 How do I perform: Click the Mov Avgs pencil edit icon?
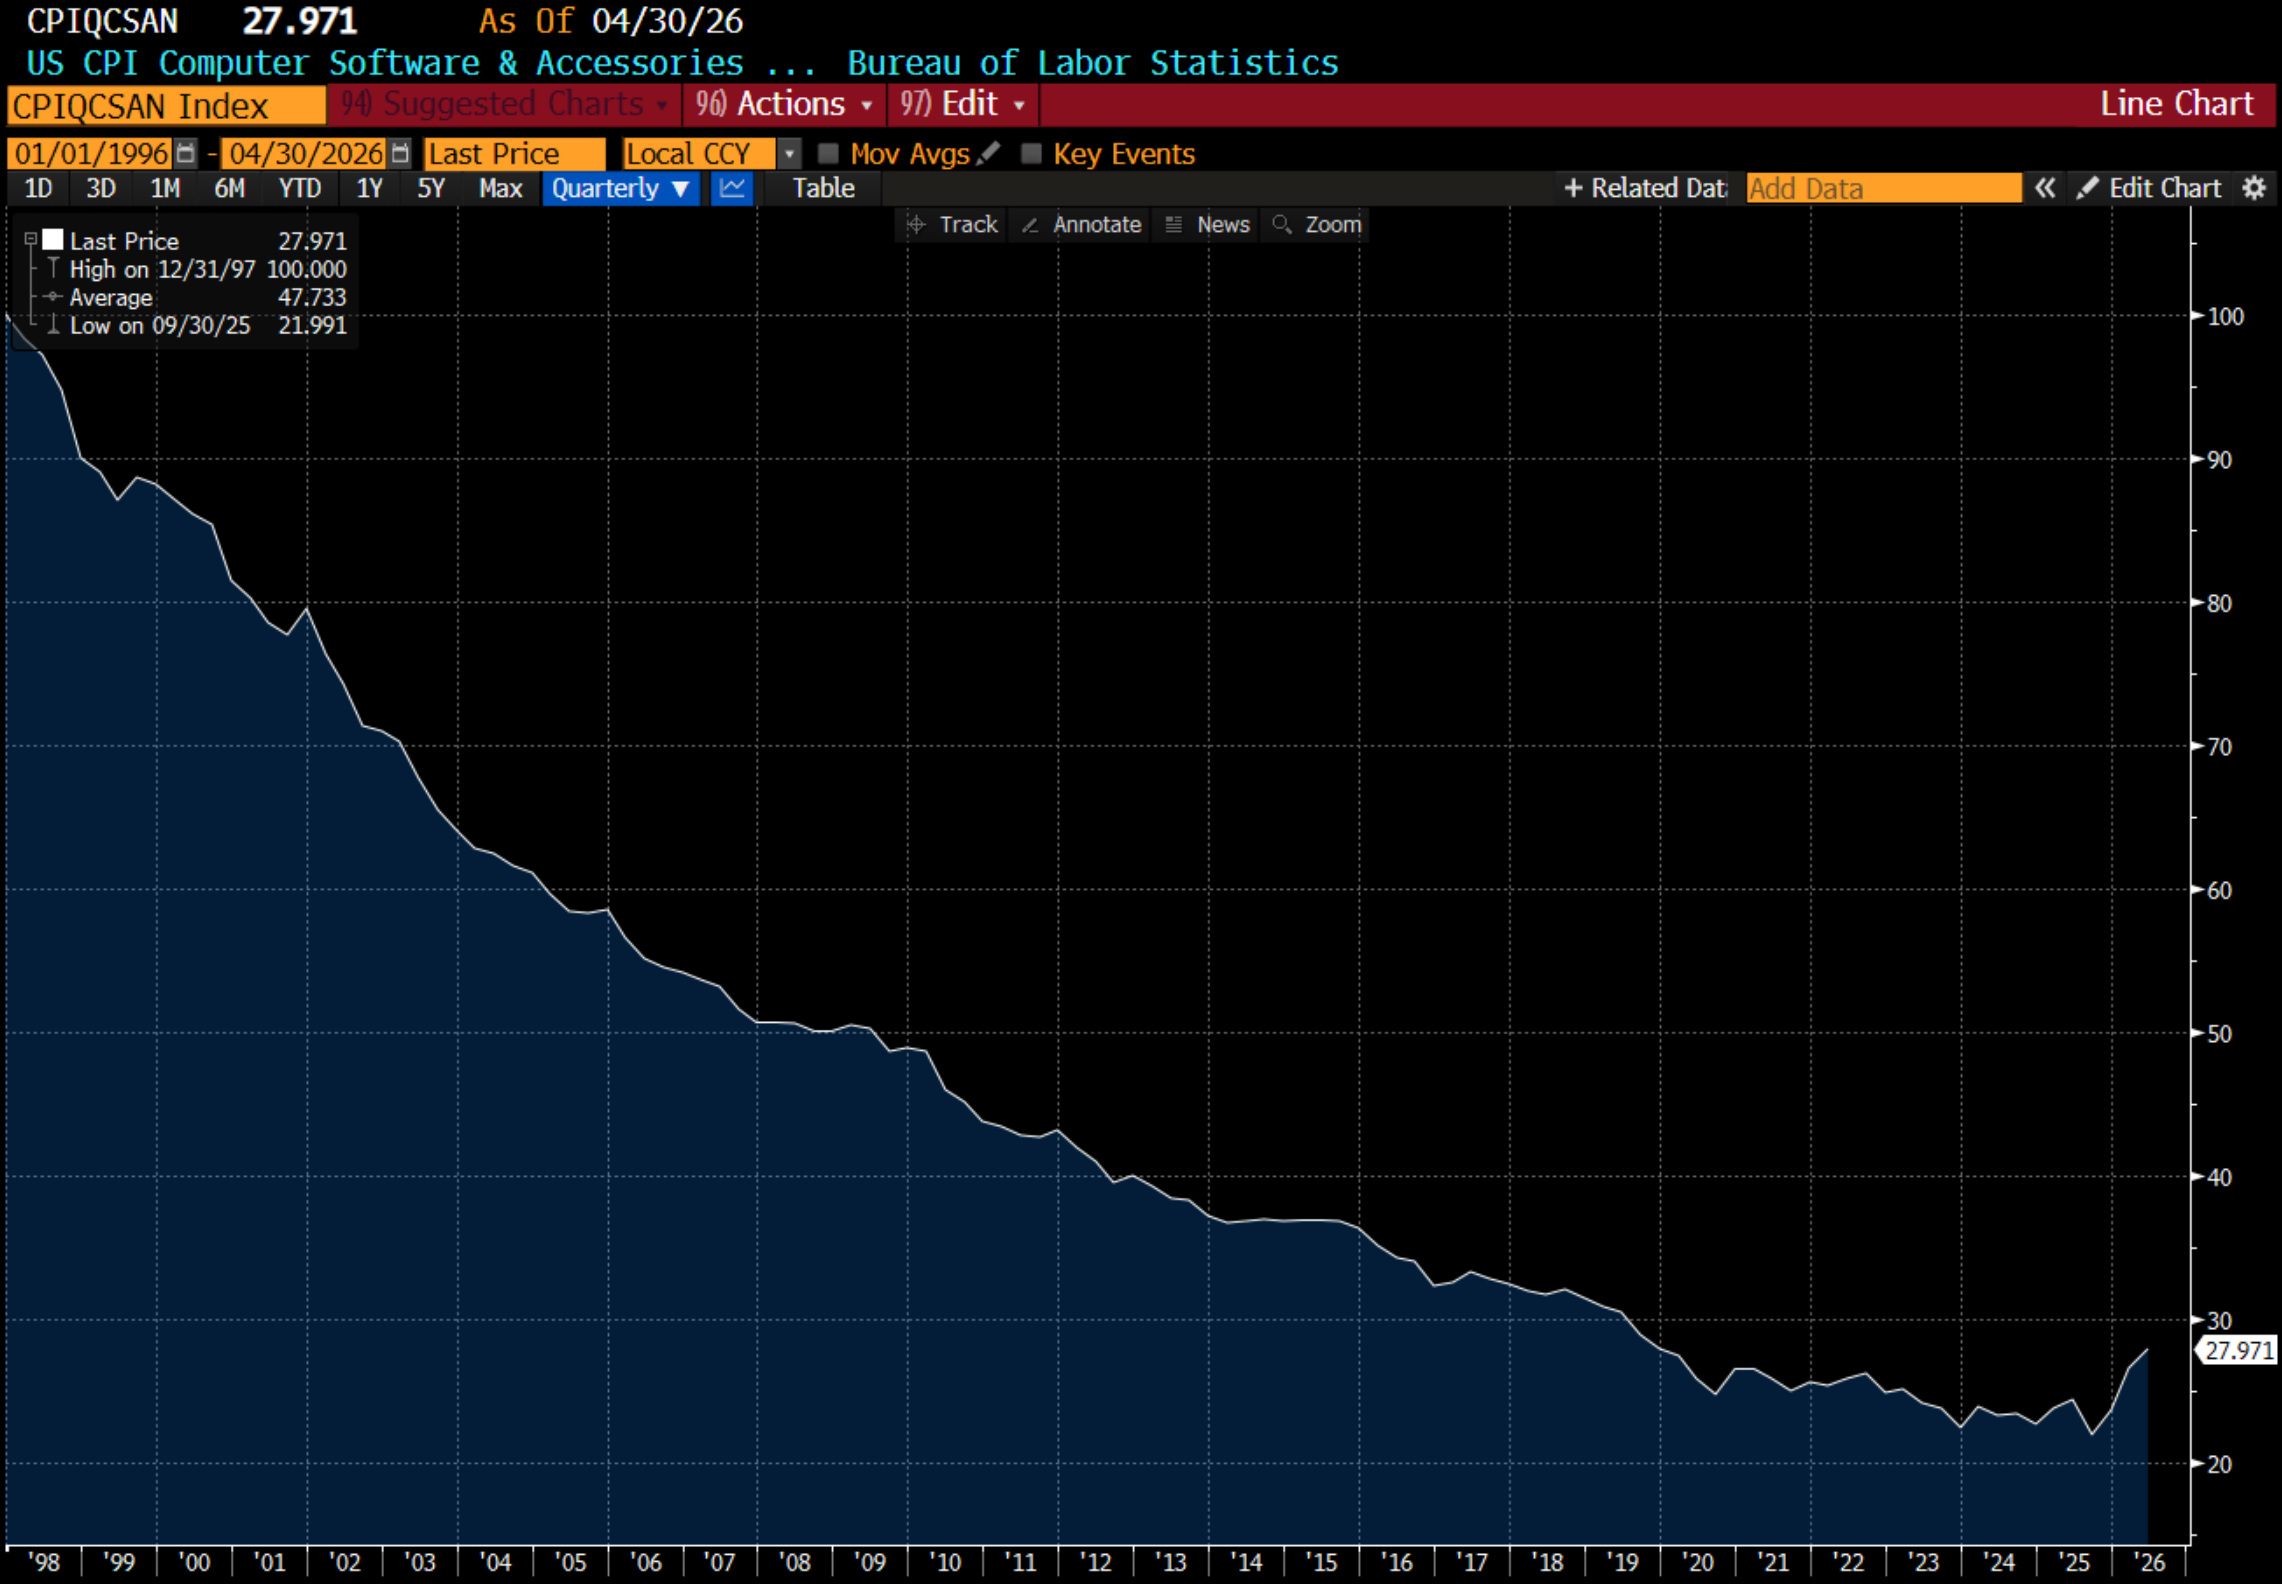click(x=988, y=153)
